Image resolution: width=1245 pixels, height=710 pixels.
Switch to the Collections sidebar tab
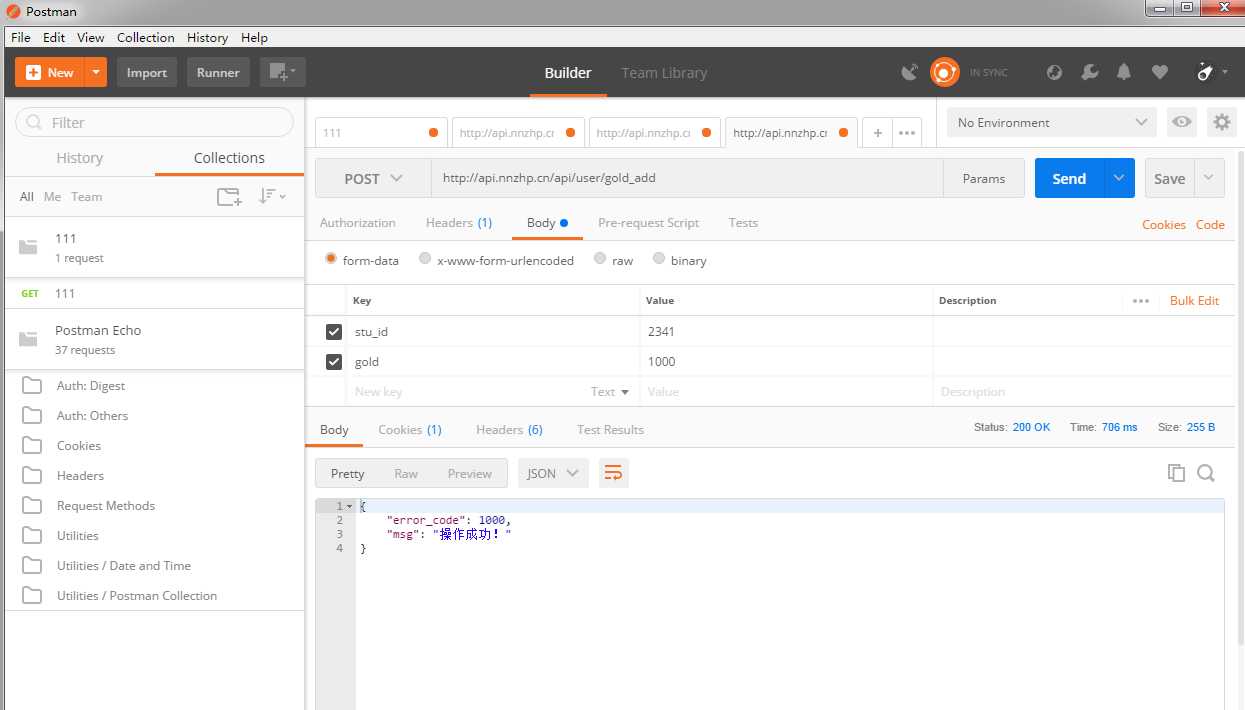pos(229,158)
